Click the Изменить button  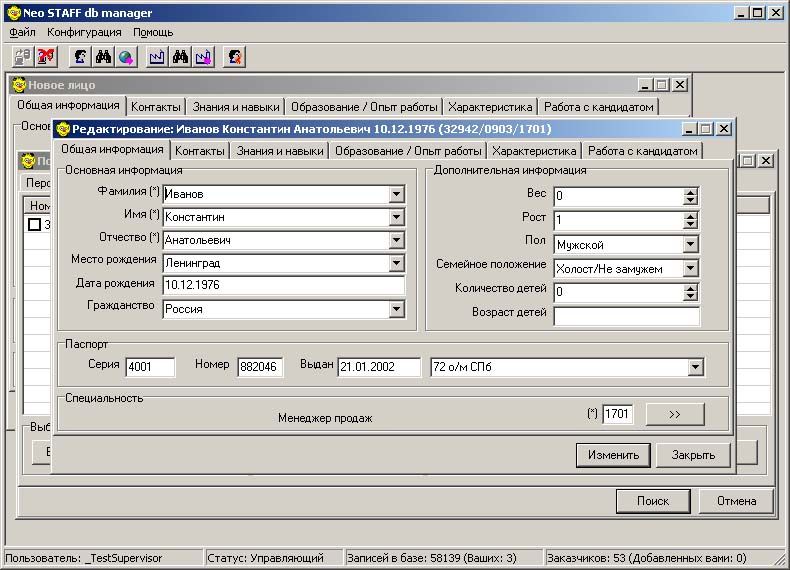[613, 455]
